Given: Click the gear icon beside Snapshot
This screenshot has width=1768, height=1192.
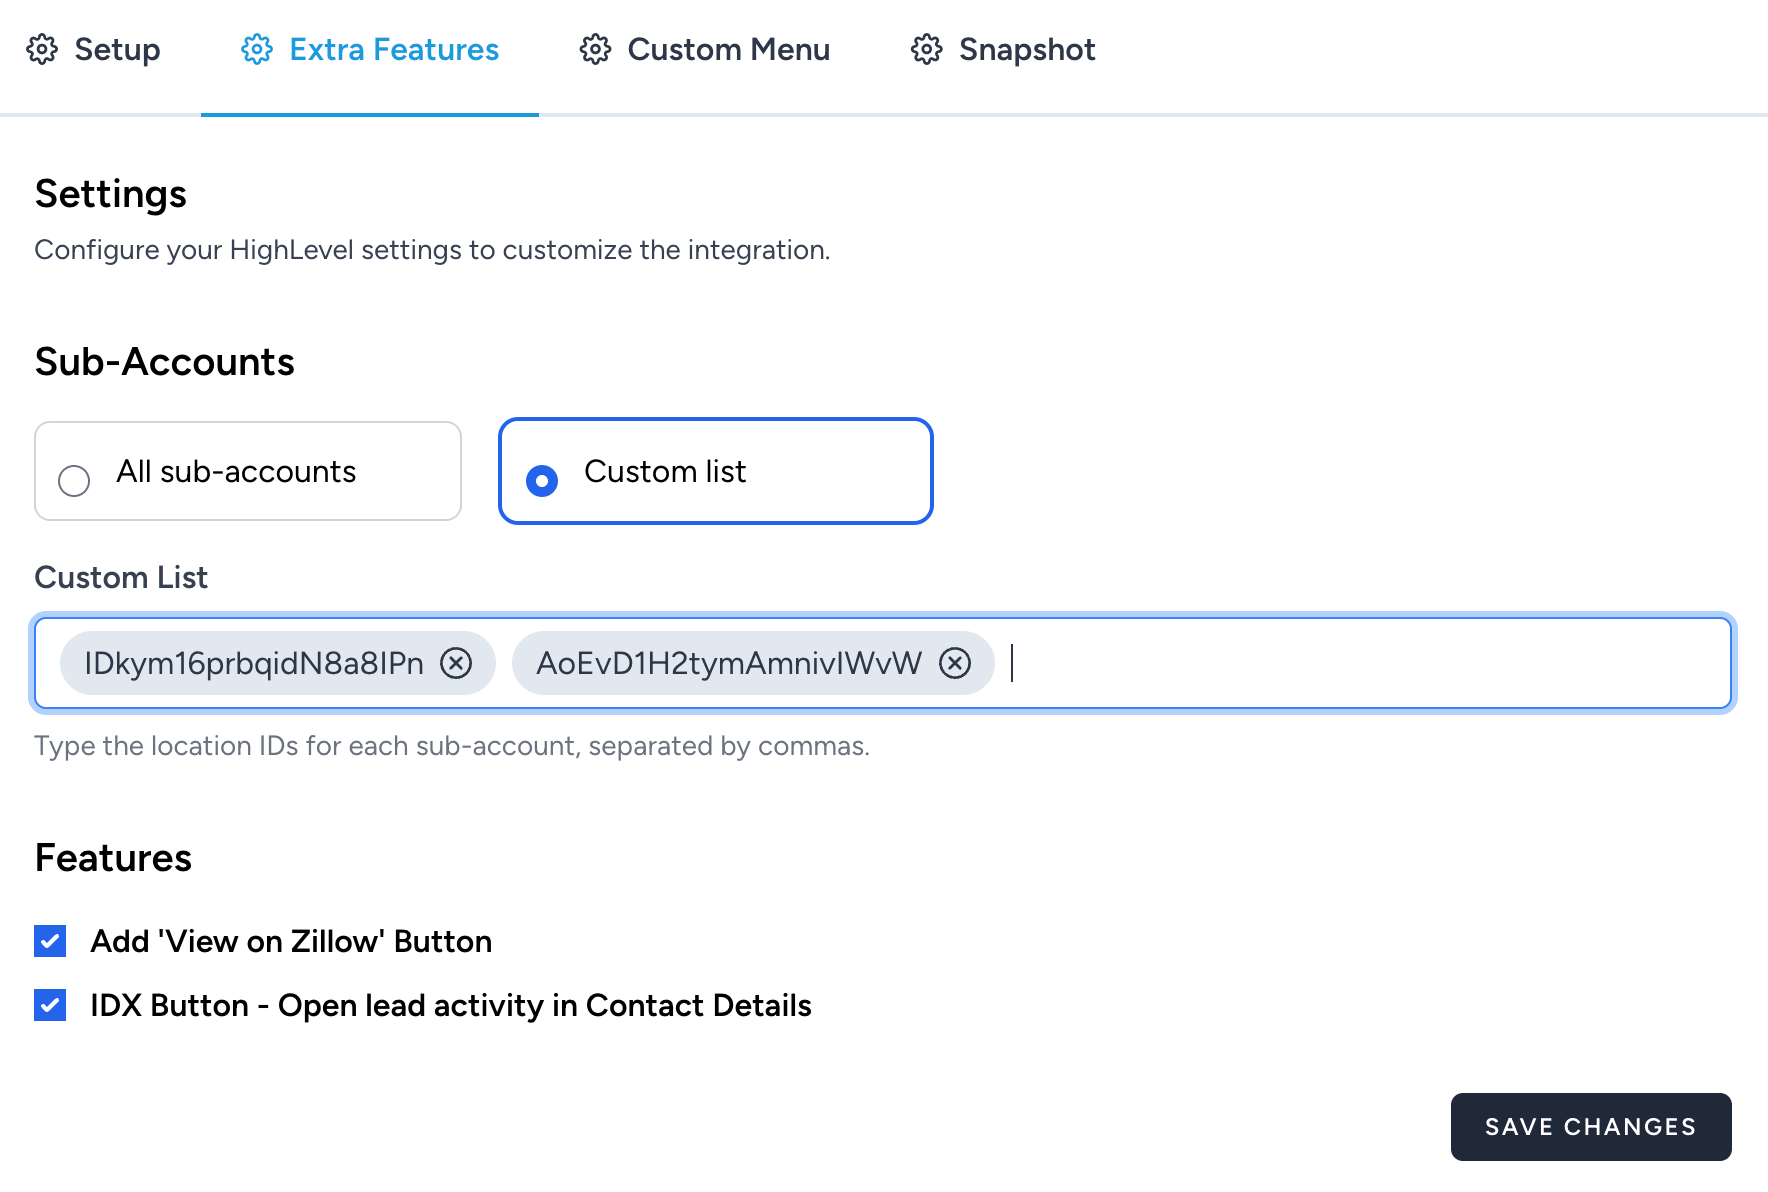Looking at the screenshot, I should pos(926,49).
